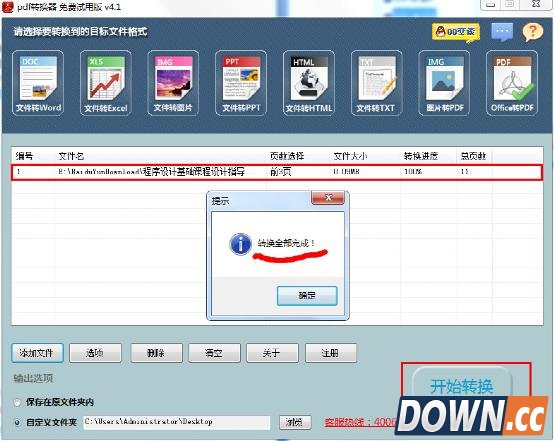Open the blue message bubble icon
The width and height of the screenshot is (554, 441).
tap(502, 32)
